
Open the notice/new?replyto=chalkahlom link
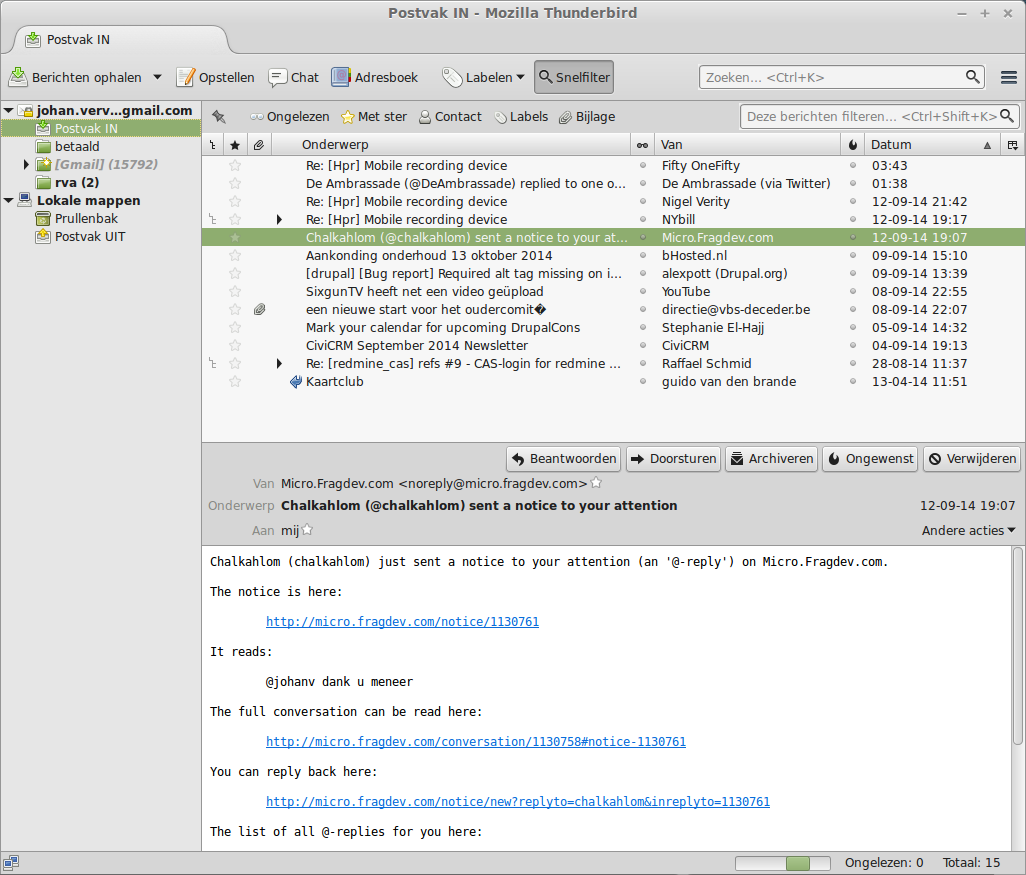pyautogui.click(x=518, y=802)
